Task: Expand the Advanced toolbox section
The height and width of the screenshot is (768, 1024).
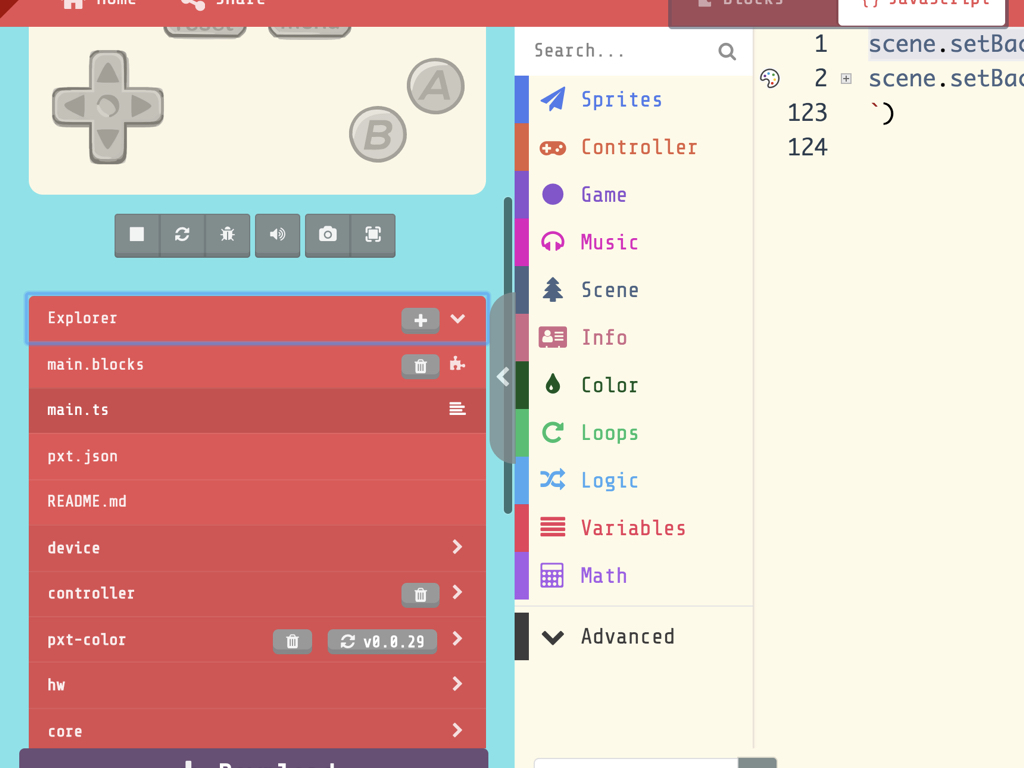Action: pos(633,637)
